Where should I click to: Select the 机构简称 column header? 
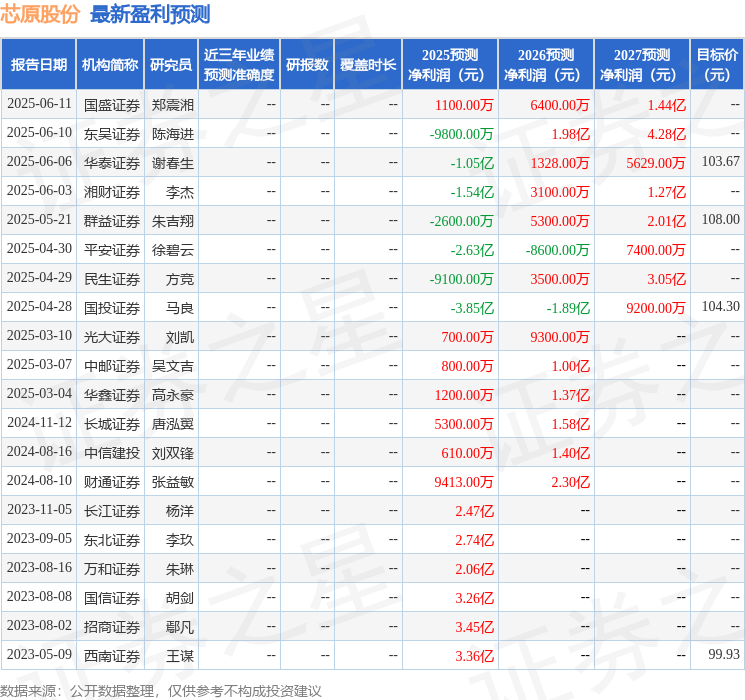pos(110,65)
